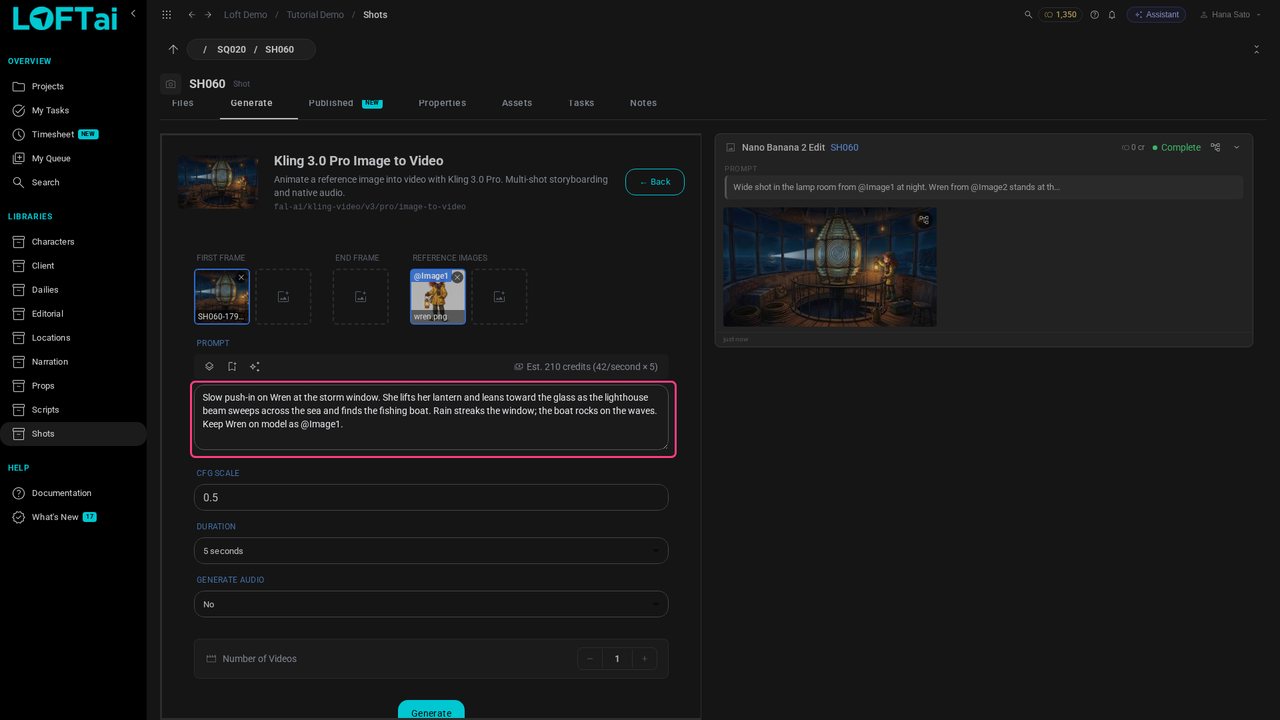Expand the Nano Banana 2 Edit card chevron
This screenshot has width=1280, height=720.
tap(1237, 147)
